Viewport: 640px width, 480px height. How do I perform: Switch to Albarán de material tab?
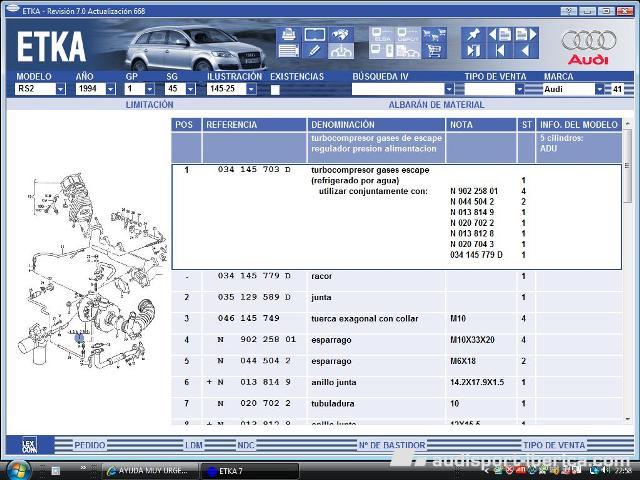[x=436, y=105]
